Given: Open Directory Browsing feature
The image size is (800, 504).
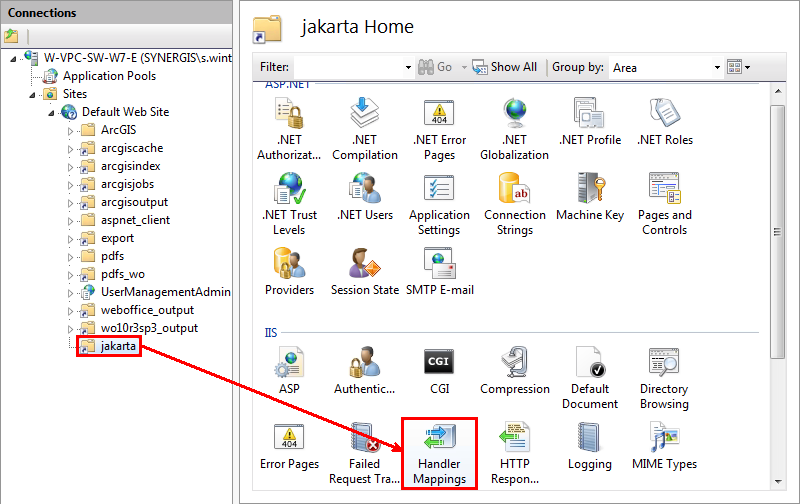Looking at the screenshot, I should click(664, 378).
